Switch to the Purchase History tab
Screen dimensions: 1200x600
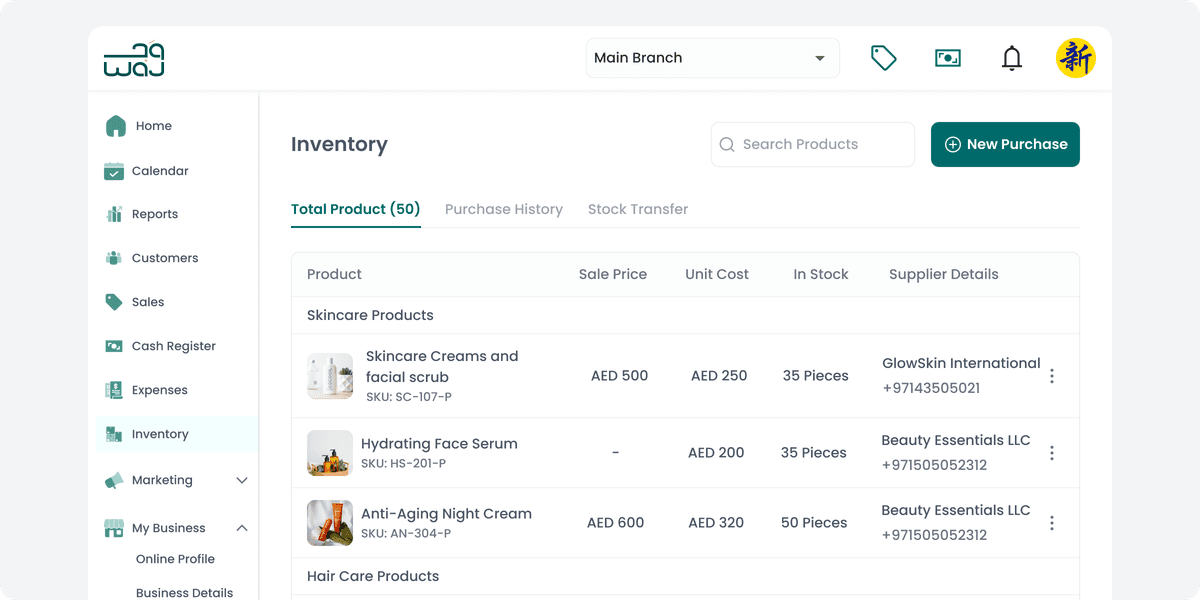tap(503, 209)
